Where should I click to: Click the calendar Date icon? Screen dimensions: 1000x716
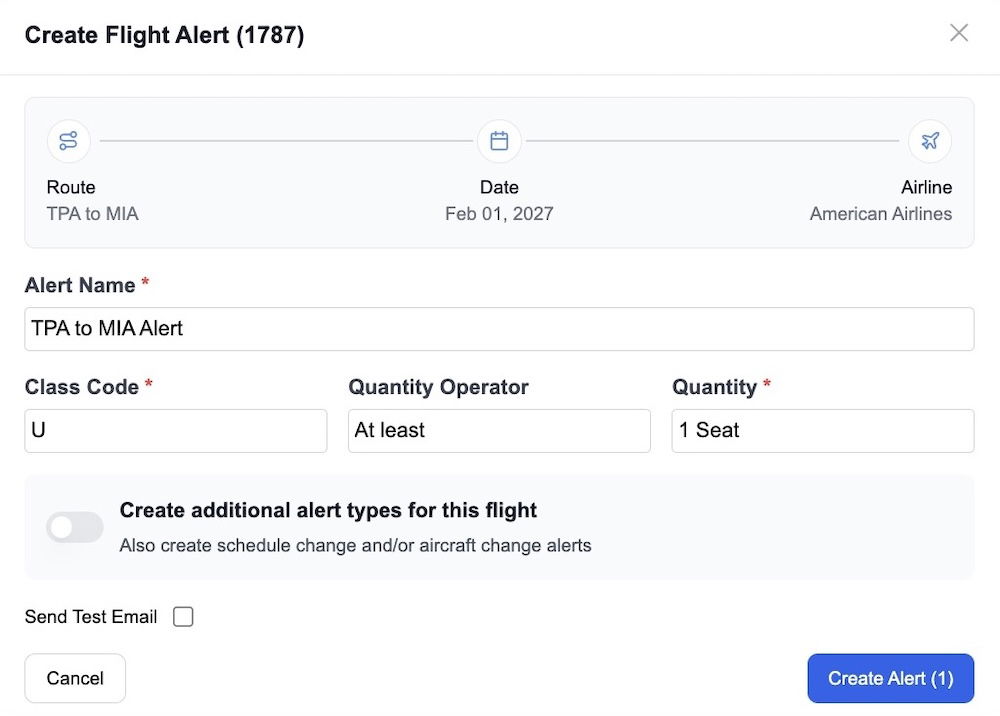click(499, 141)
